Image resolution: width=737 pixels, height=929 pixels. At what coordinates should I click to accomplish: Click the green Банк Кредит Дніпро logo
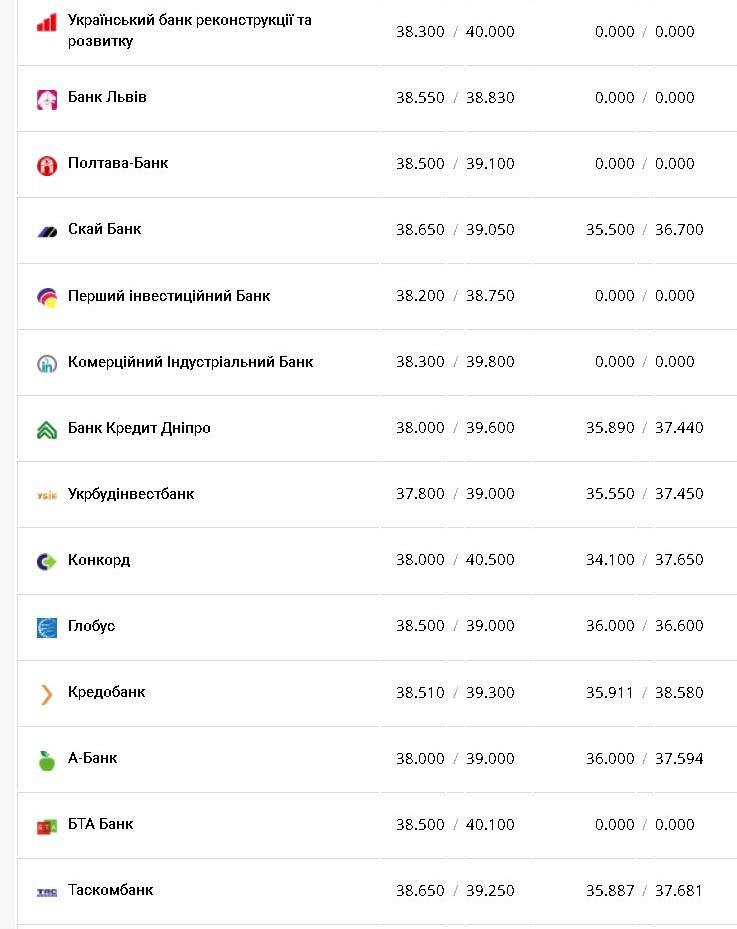click(47, 429)
